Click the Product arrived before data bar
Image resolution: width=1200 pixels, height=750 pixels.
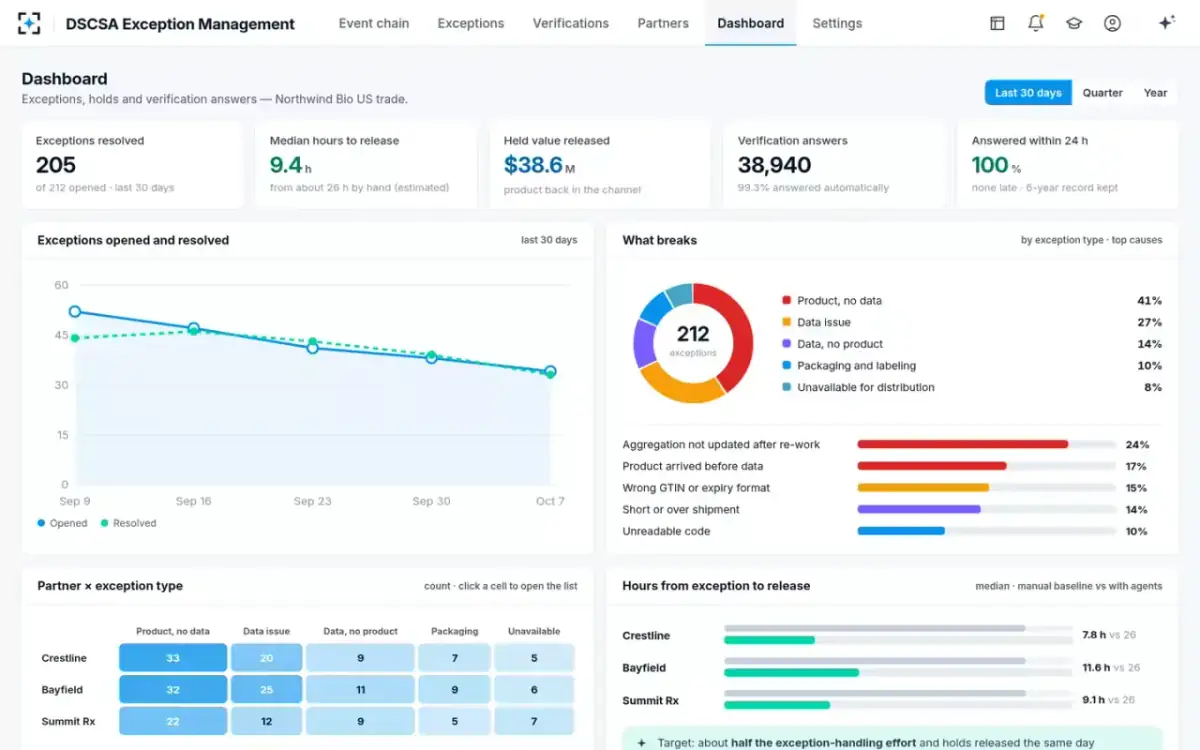[x=932, y=466]
